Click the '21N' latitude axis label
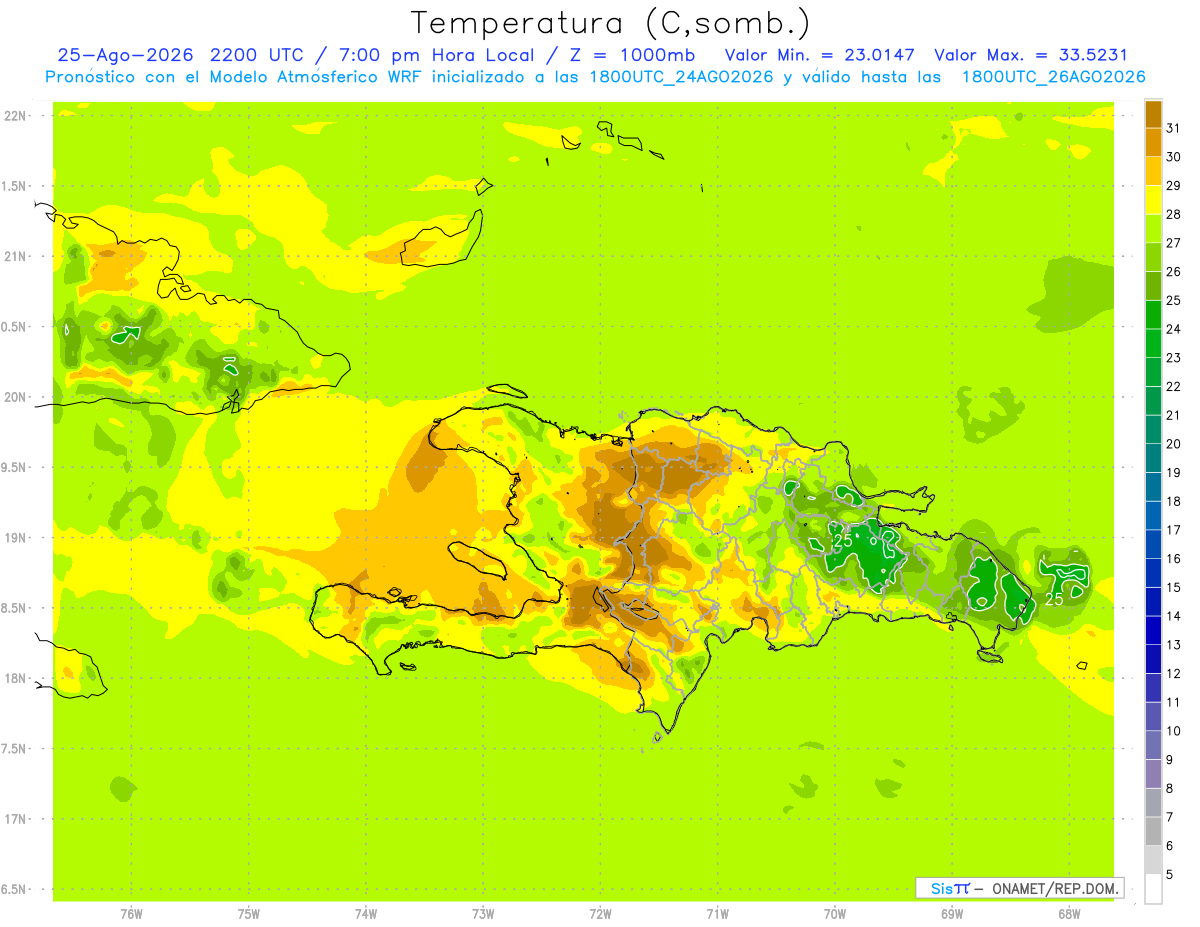The width and height of the screenshot is (1200, 927). coord(16,257)
